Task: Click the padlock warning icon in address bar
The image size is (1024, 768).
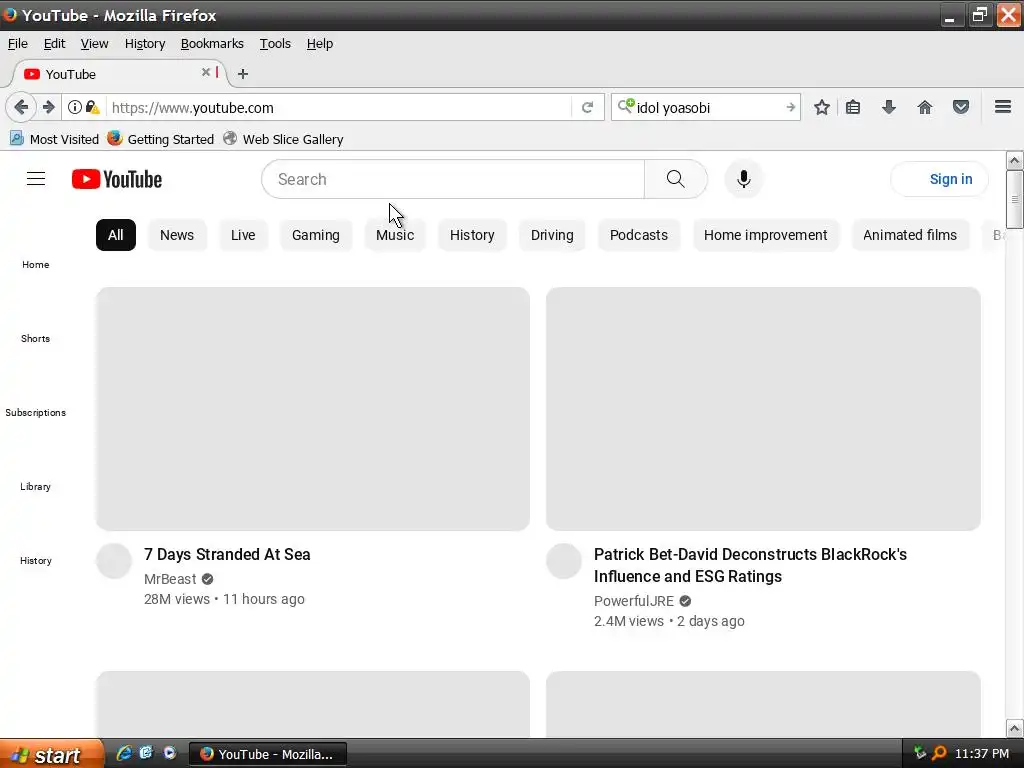Action: pyautogui.click(x=93, y=107)
